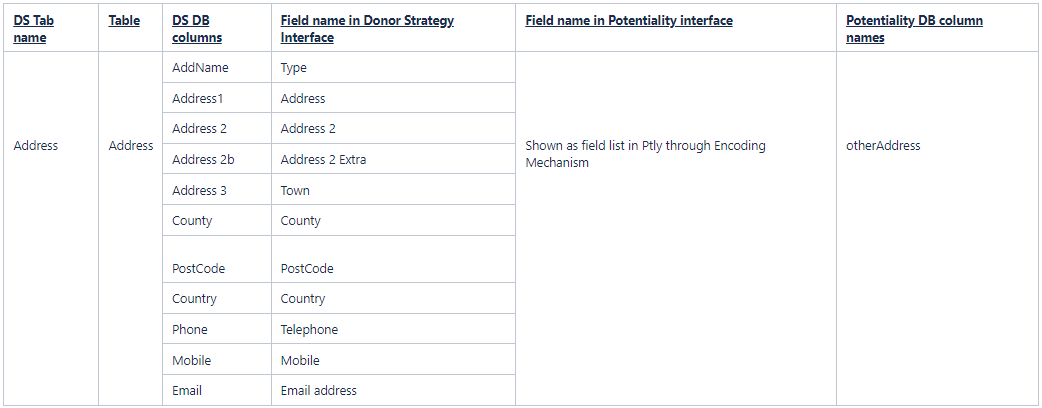1042x408 pixels.
Task: Select the "Address 2b" cell
Action: [203, 160]
